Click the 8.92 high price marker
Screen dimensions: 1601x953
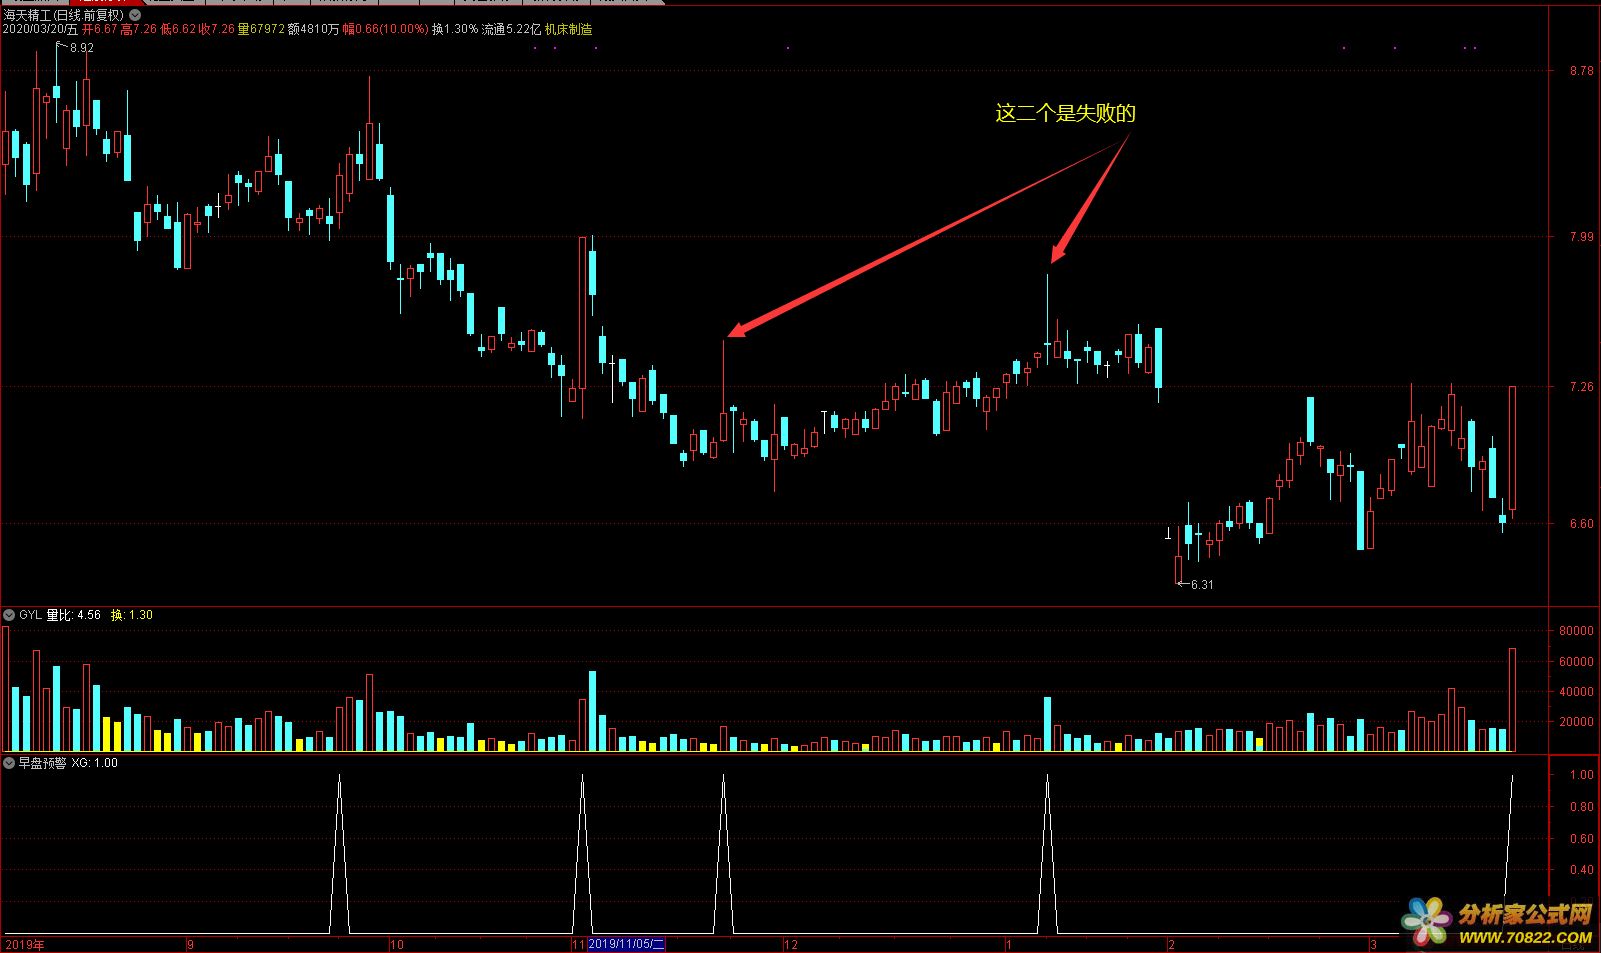[x=81, y=48]
